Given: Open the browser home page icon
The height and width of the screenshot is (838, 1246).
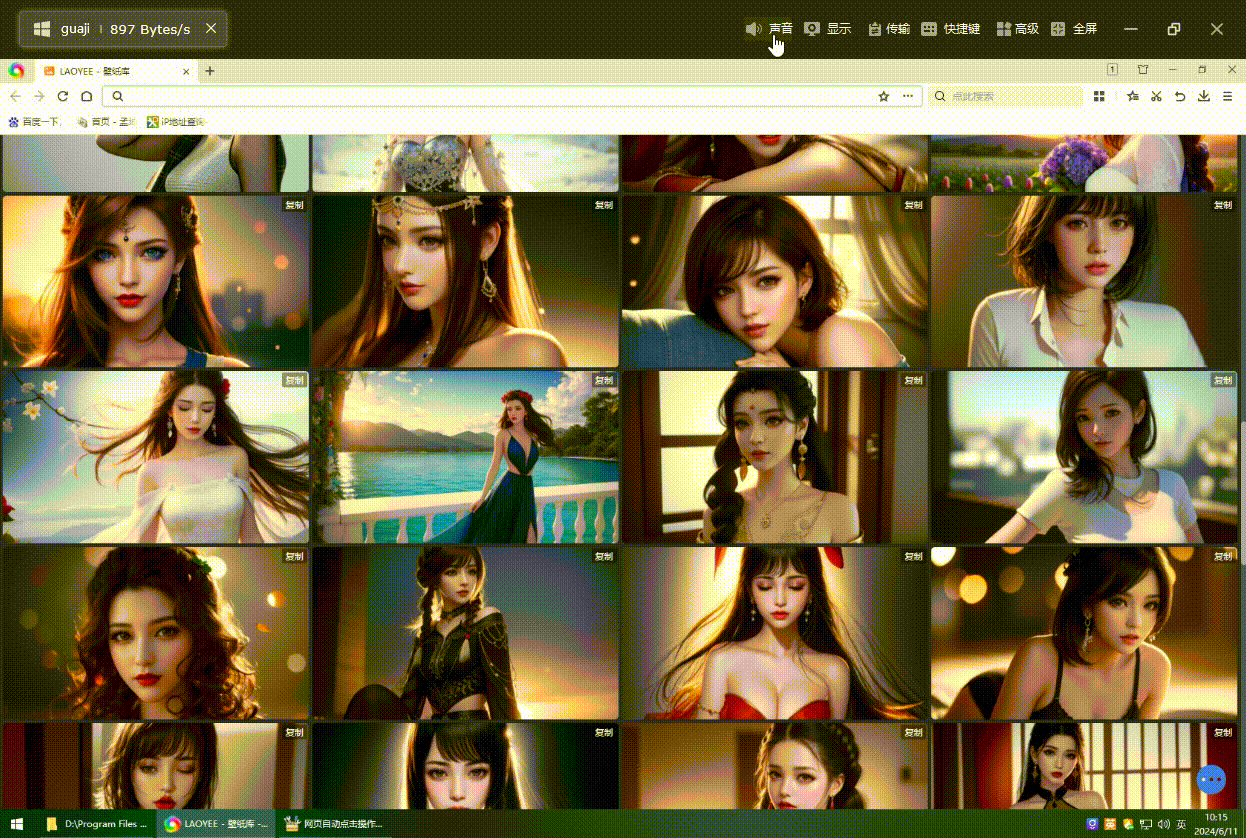Looking at the screenshot, I should point(87,96).
